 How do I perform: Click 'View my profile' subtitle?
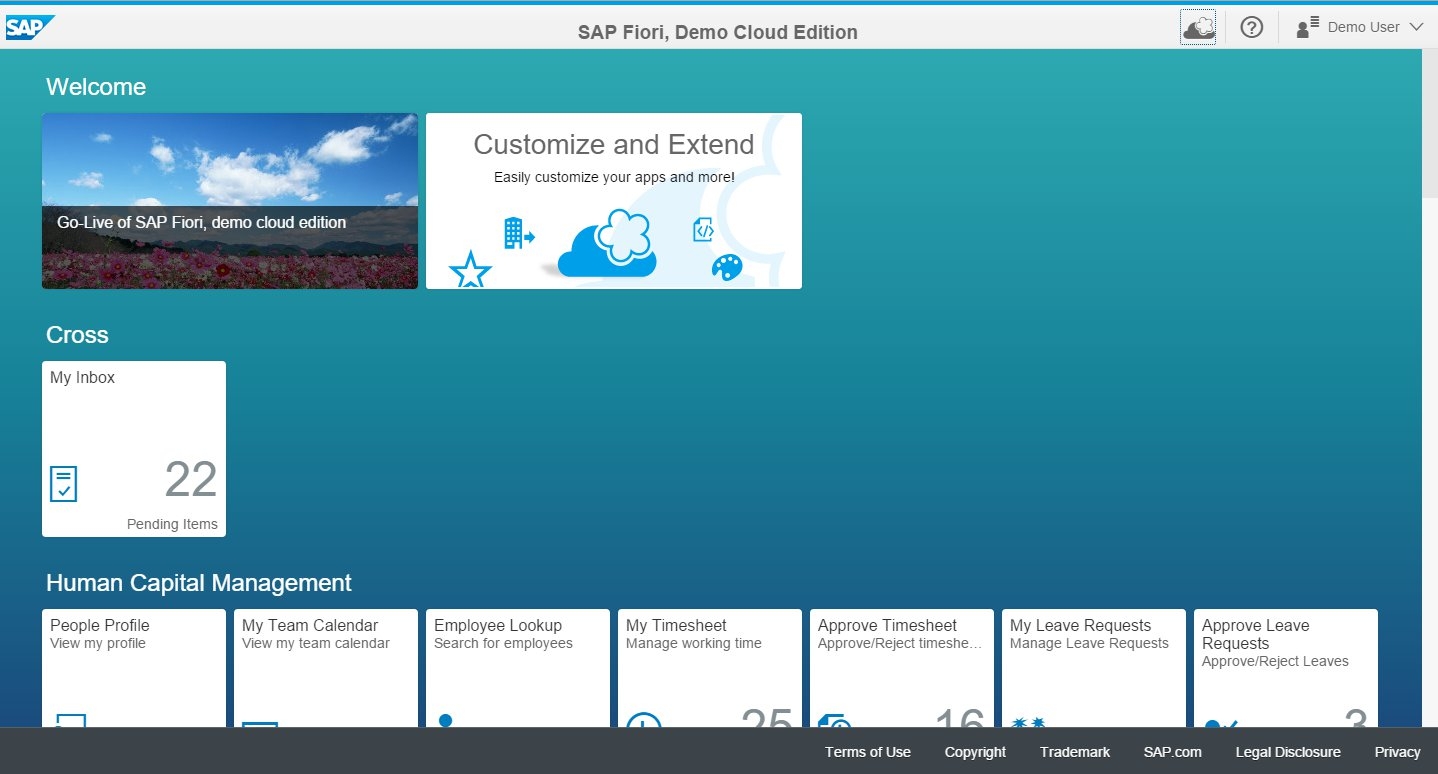pos(98,643)
